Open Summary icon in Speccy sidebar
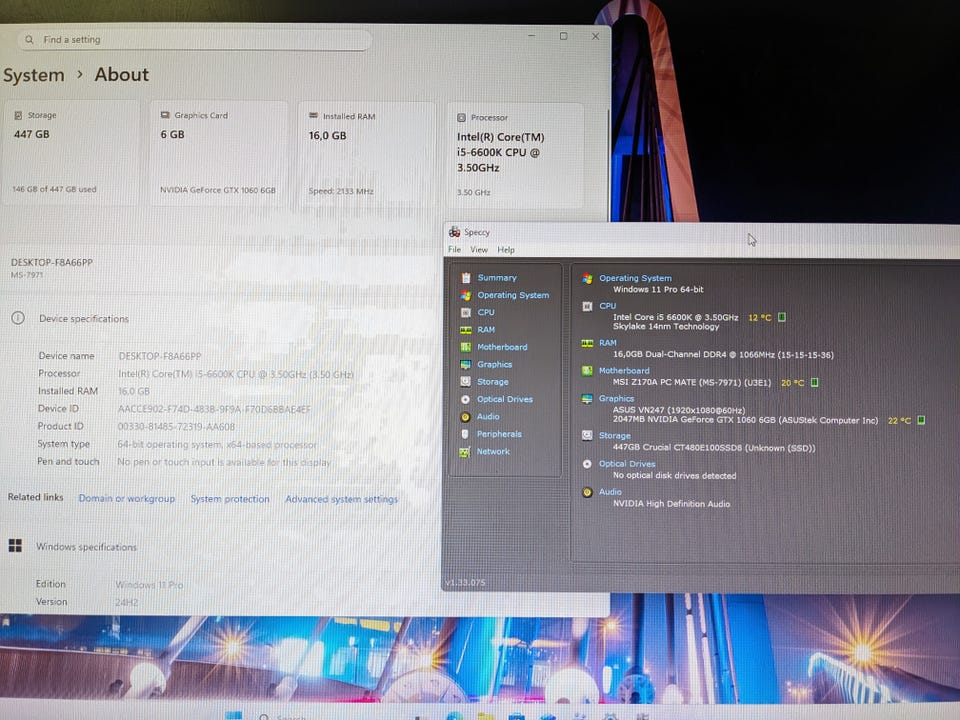The height and width of the screenshot is (720, 960). [x=466, y=278]
